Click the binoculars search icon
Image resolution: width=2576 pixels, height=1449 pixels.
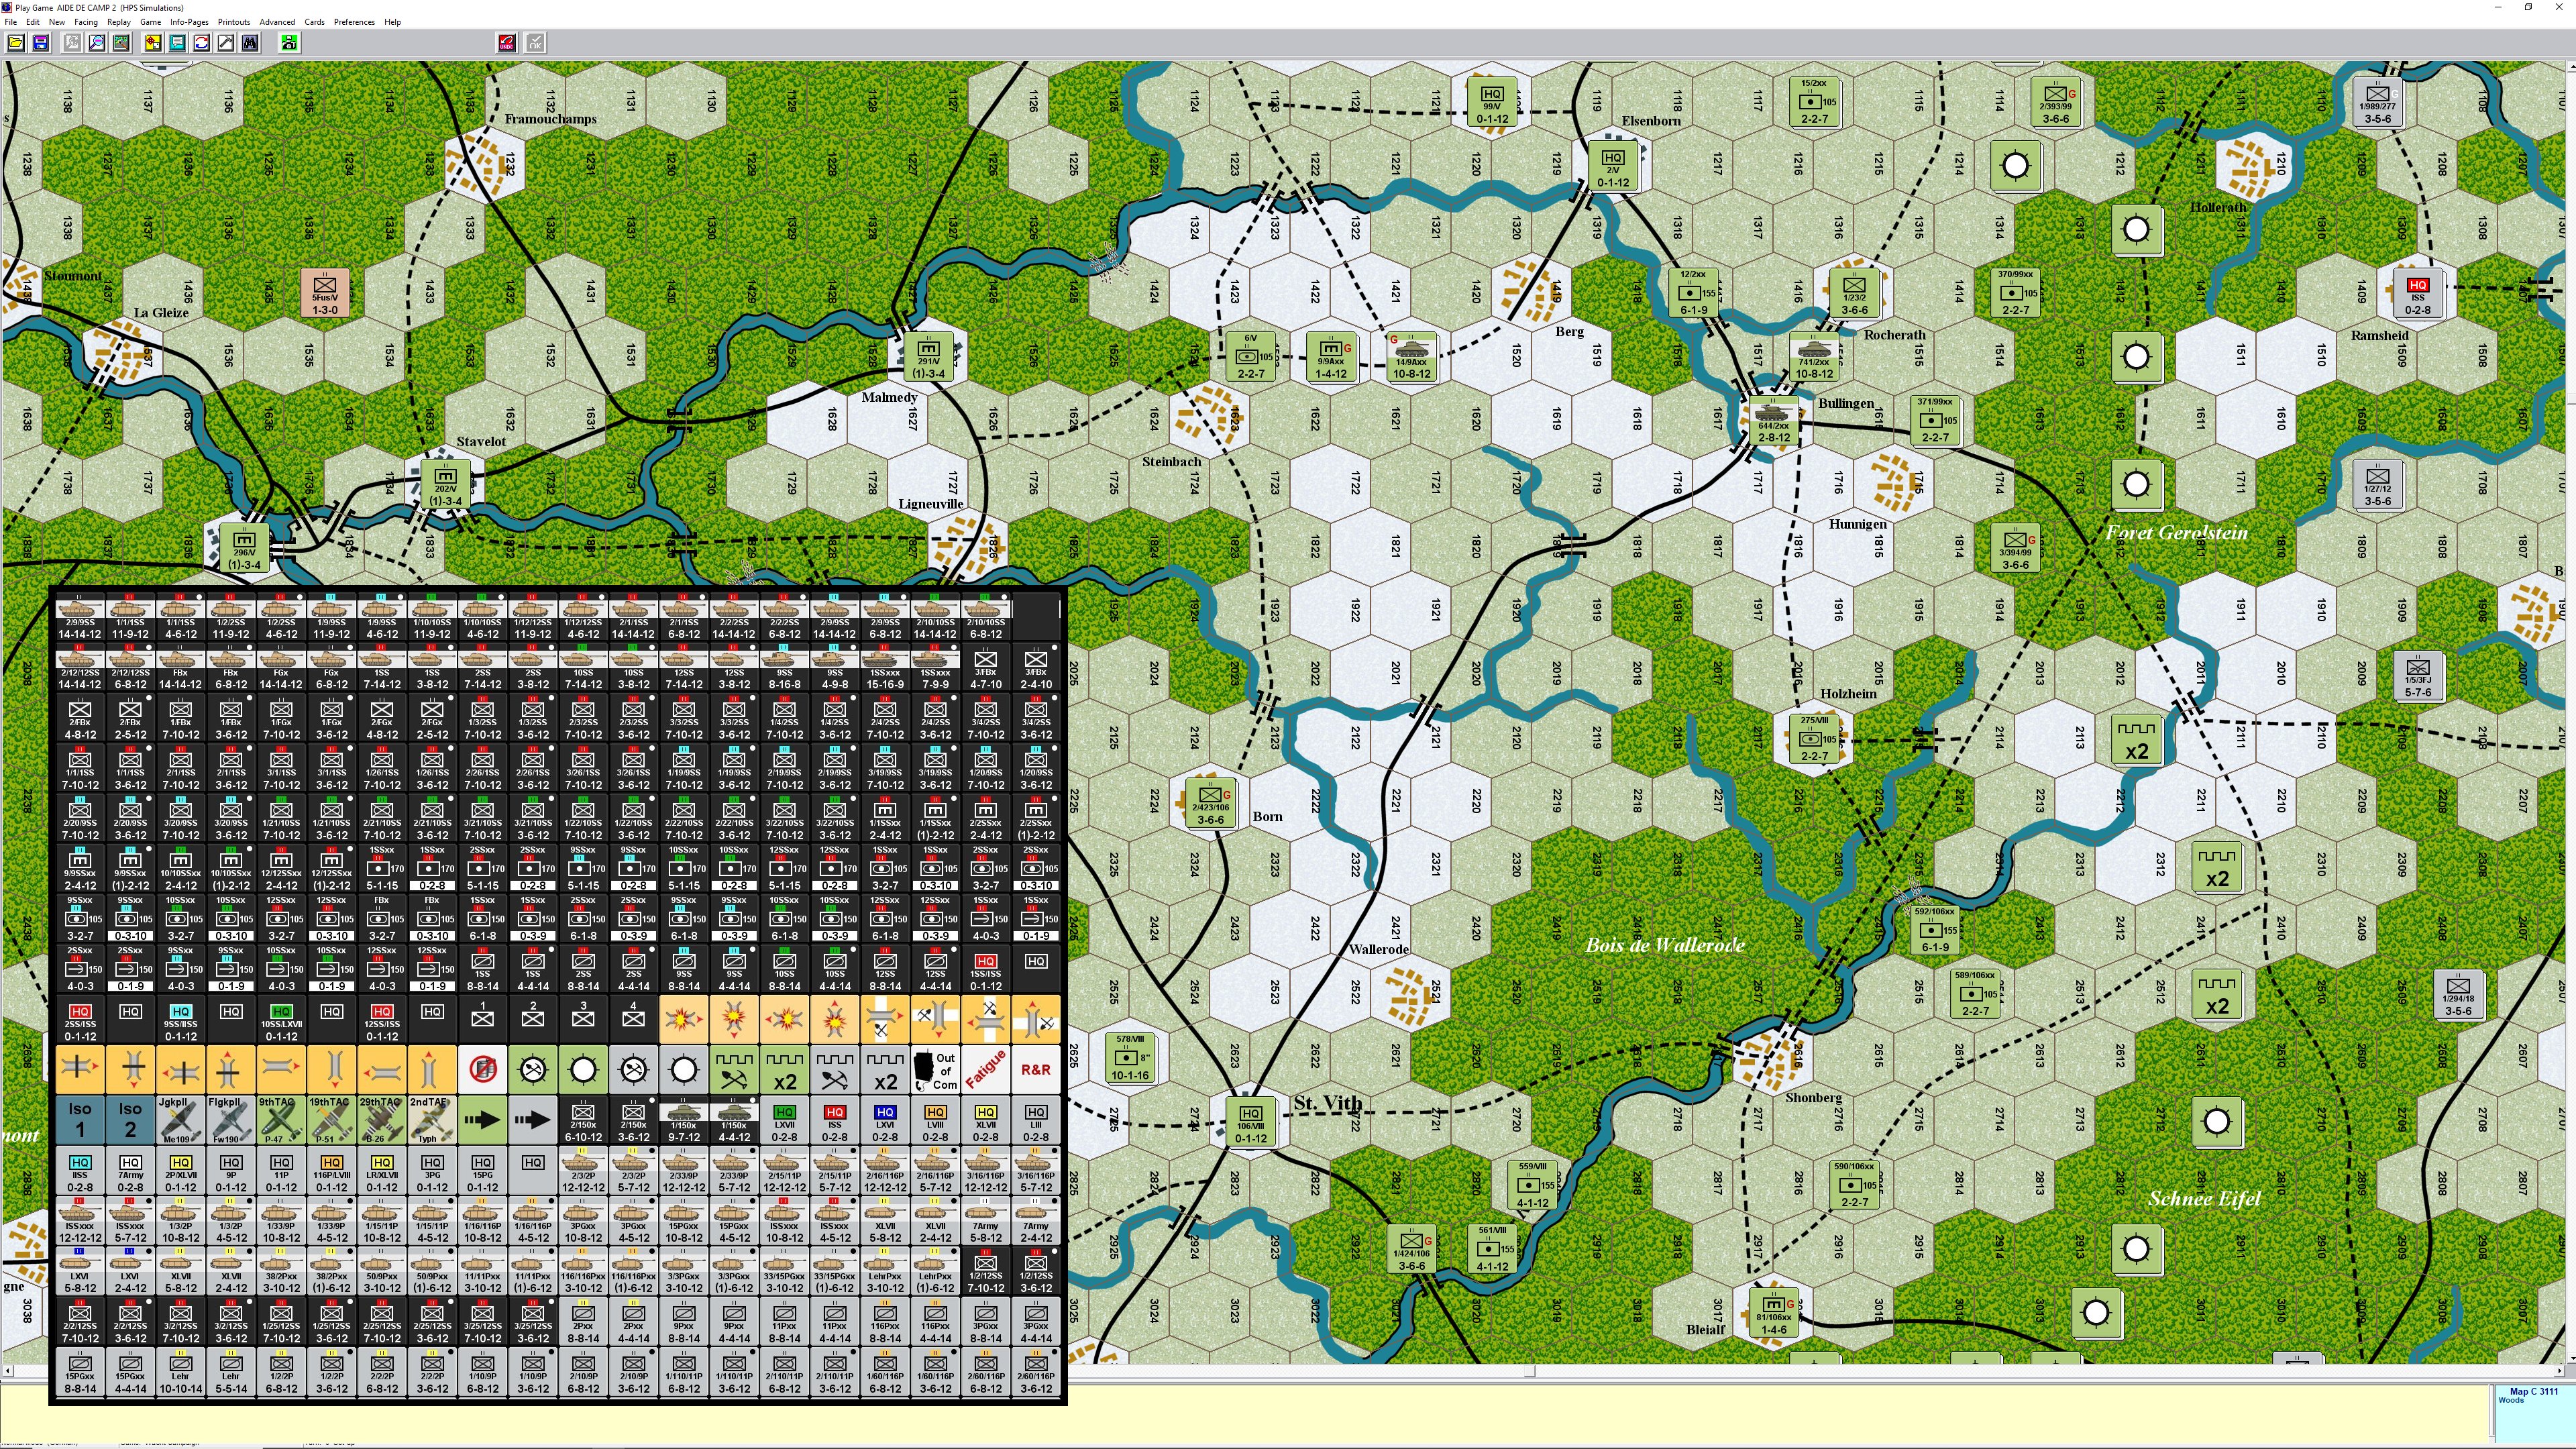coord(250,43)
